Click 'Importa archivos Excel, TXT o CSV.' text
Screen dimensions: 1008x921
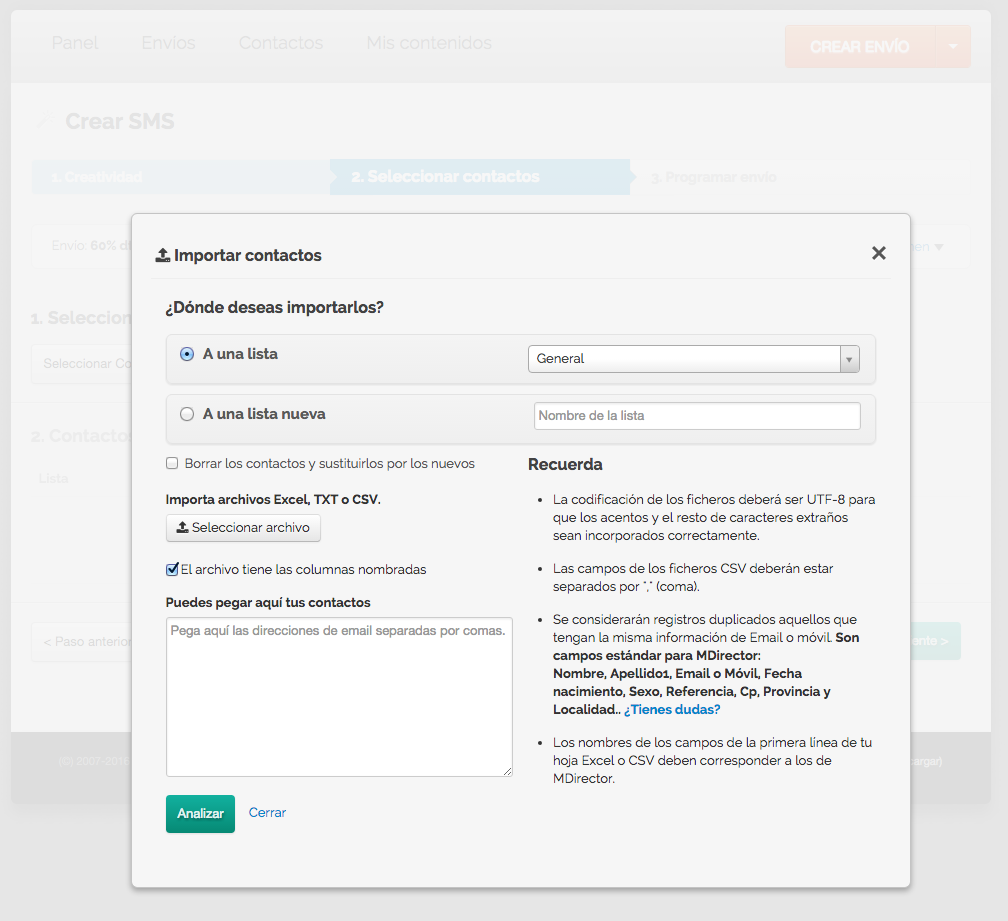pos(273,499)
